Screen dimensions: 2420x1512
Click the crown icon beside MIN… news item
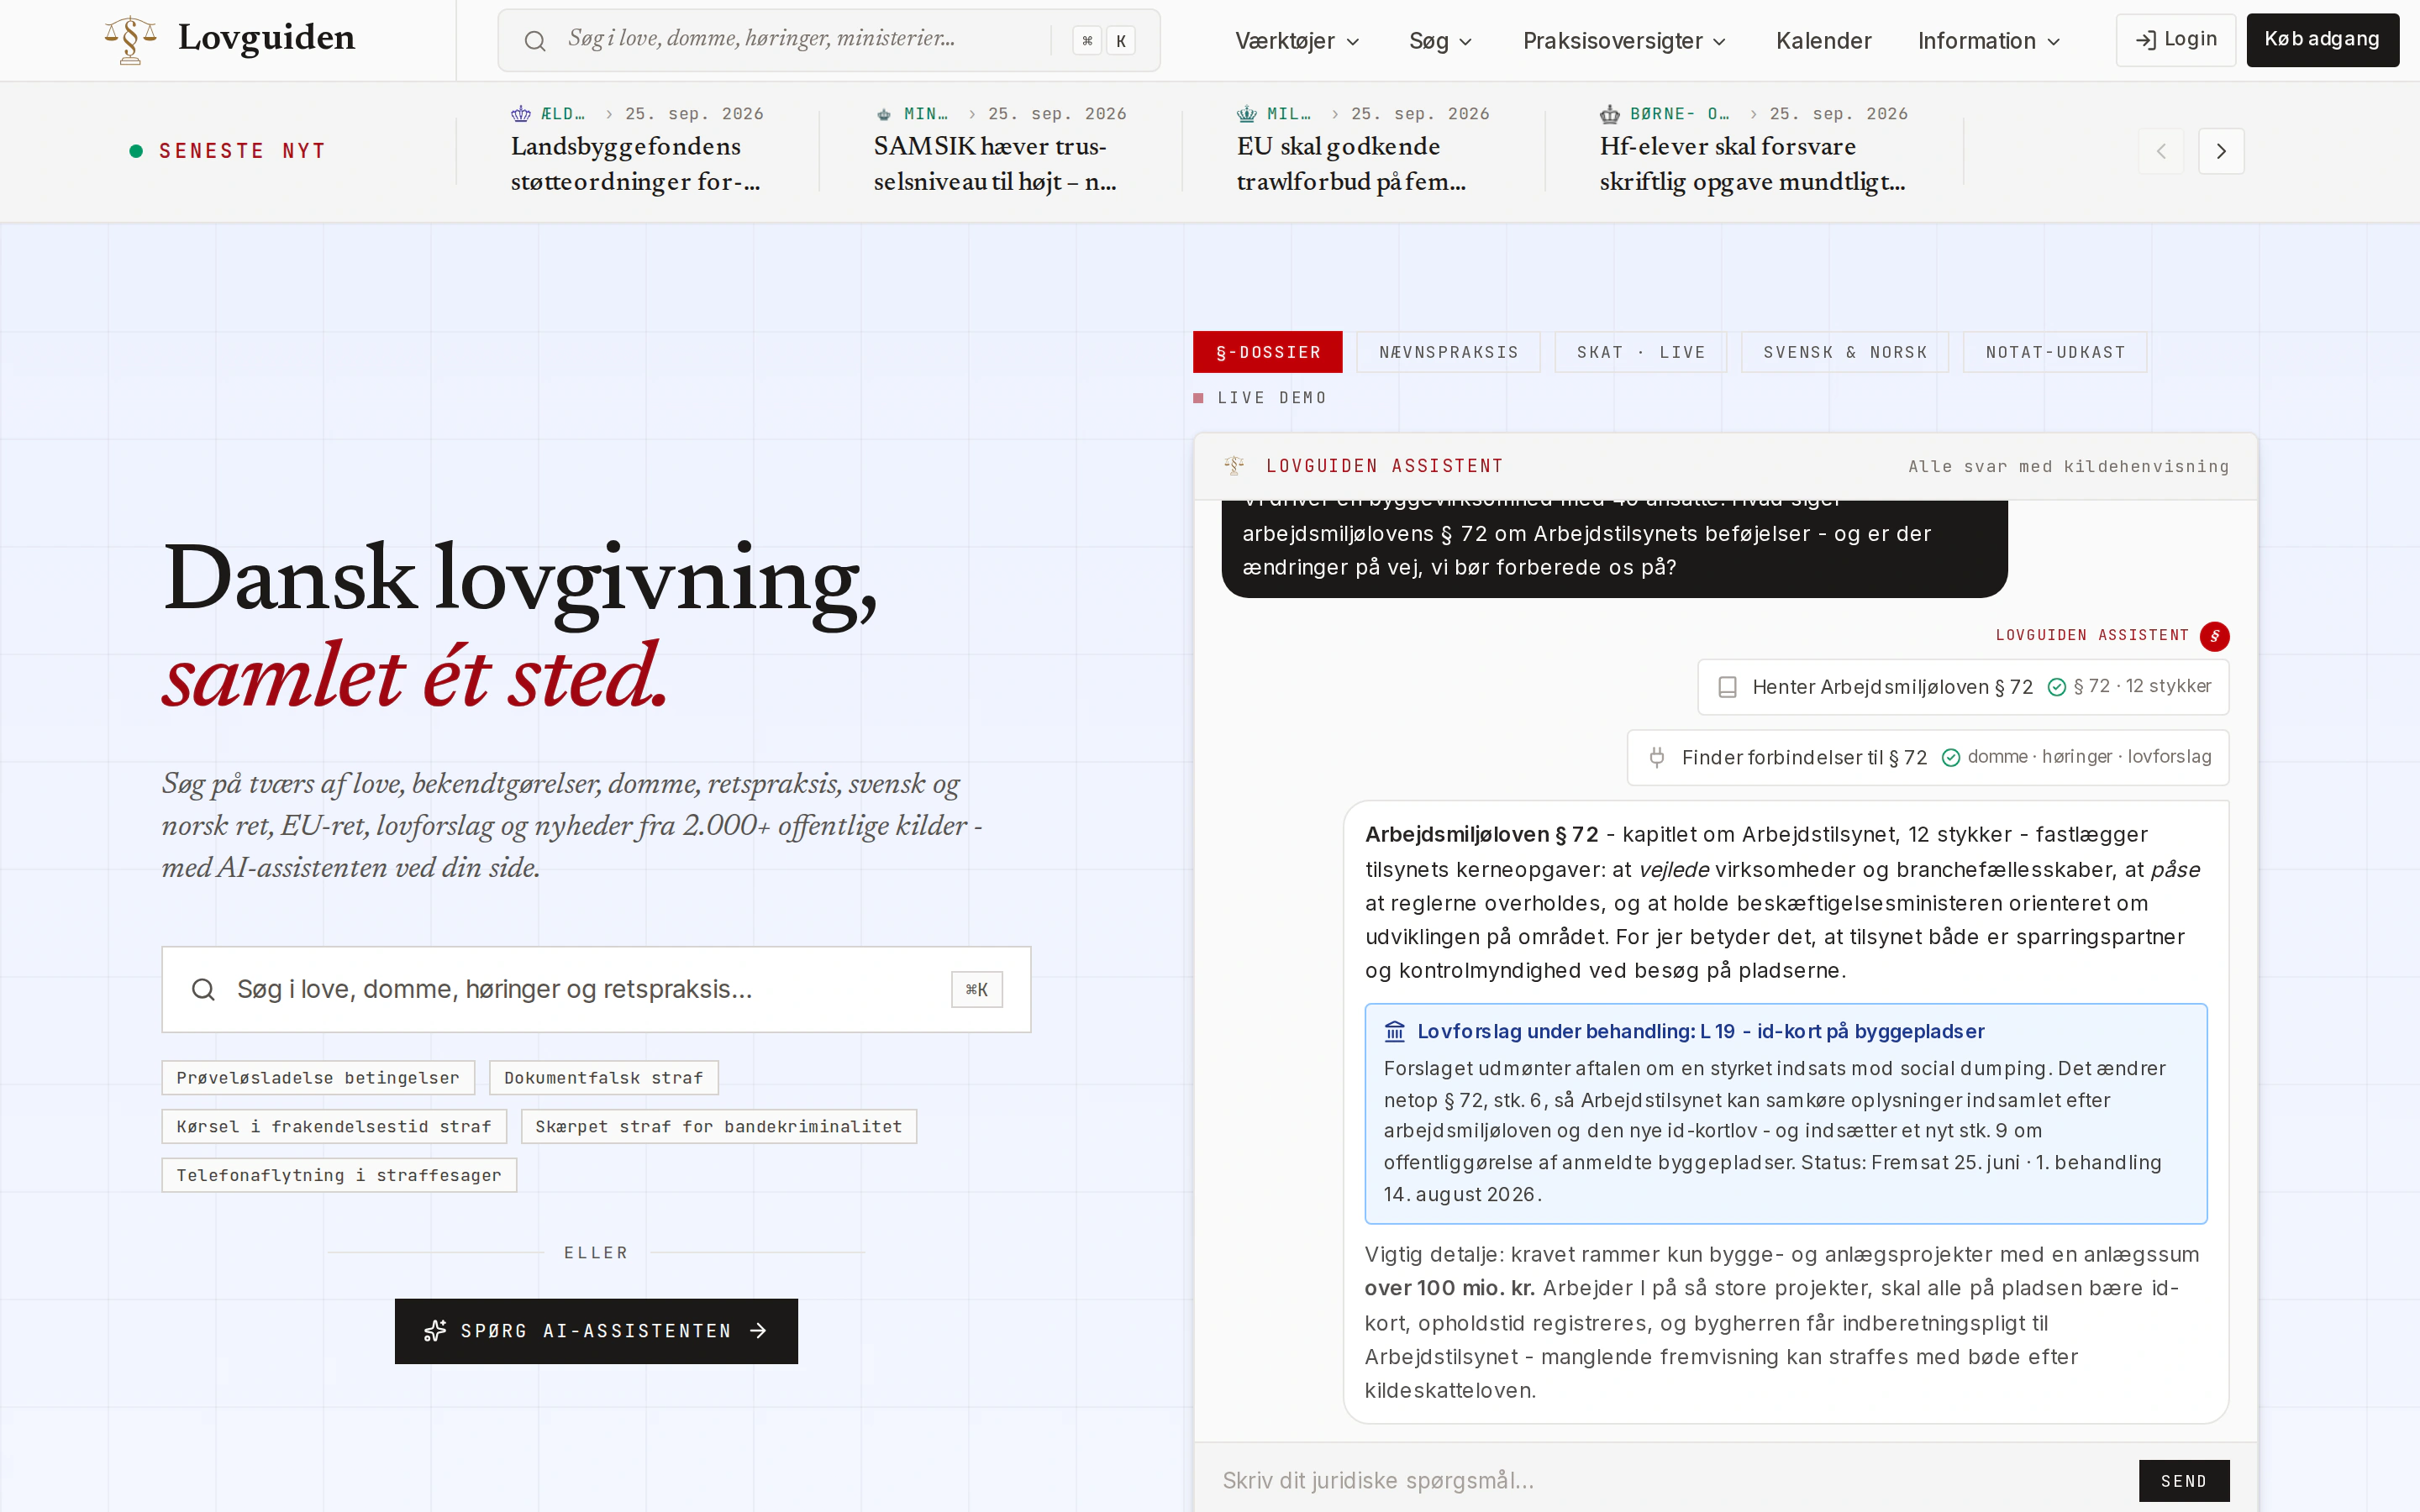click(x=884, y=114)
